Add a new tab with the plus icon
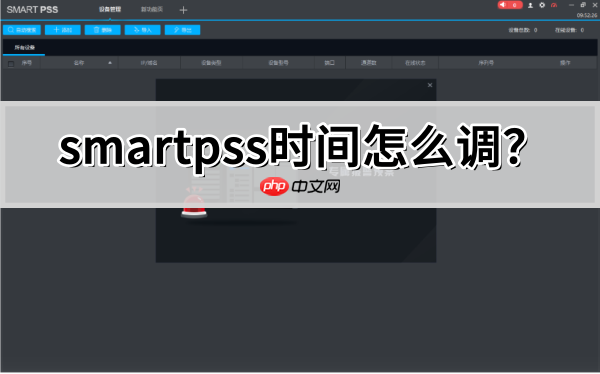This screenshot has height=374, width=600. point(183,10)
